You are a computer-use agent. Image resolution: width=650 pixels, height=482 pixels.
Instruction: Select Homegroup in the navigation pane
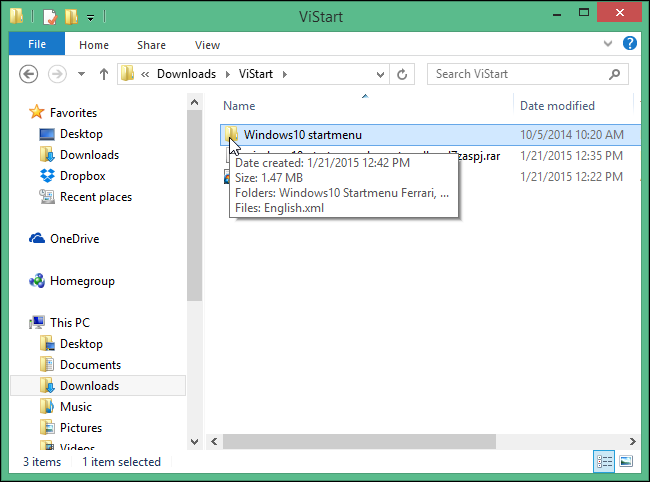tap(82, 281)
